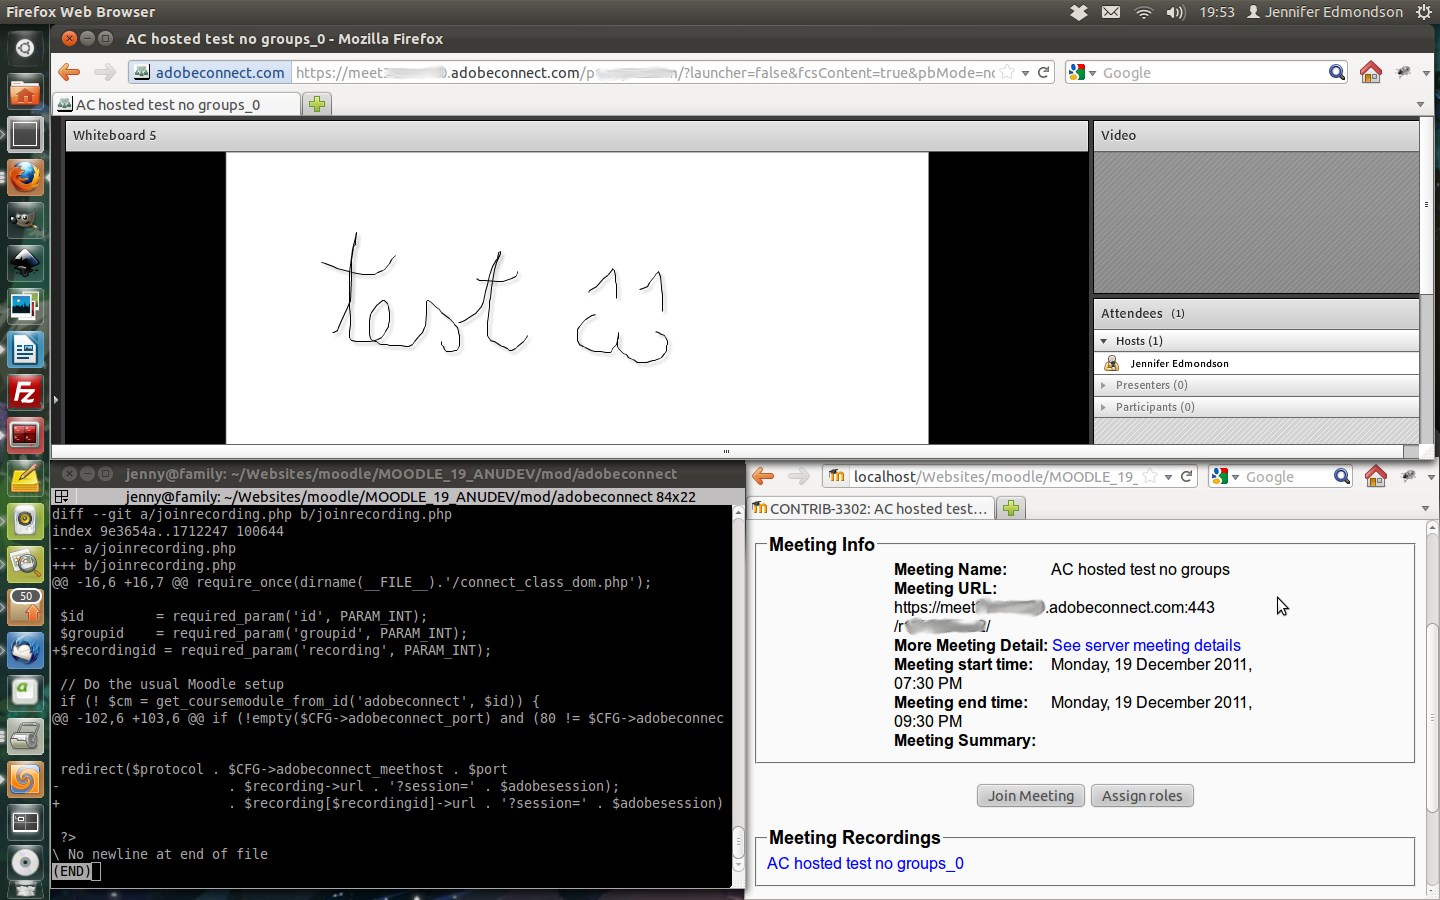Screen dimensions: 1440x900
Task: Click the Whiteboard 5 pod title
Action: pyautogui.click(x=114, y=135)
